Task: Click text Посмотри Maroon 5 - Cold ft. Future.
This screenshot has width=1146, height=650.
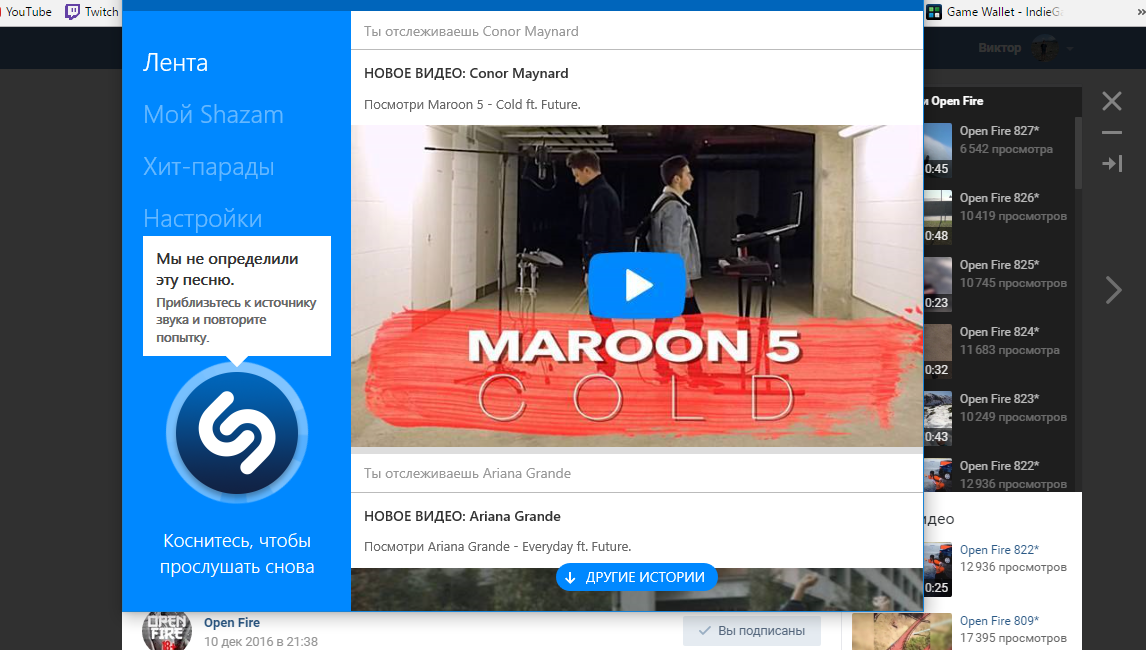Action: click(x=472, y=105)
